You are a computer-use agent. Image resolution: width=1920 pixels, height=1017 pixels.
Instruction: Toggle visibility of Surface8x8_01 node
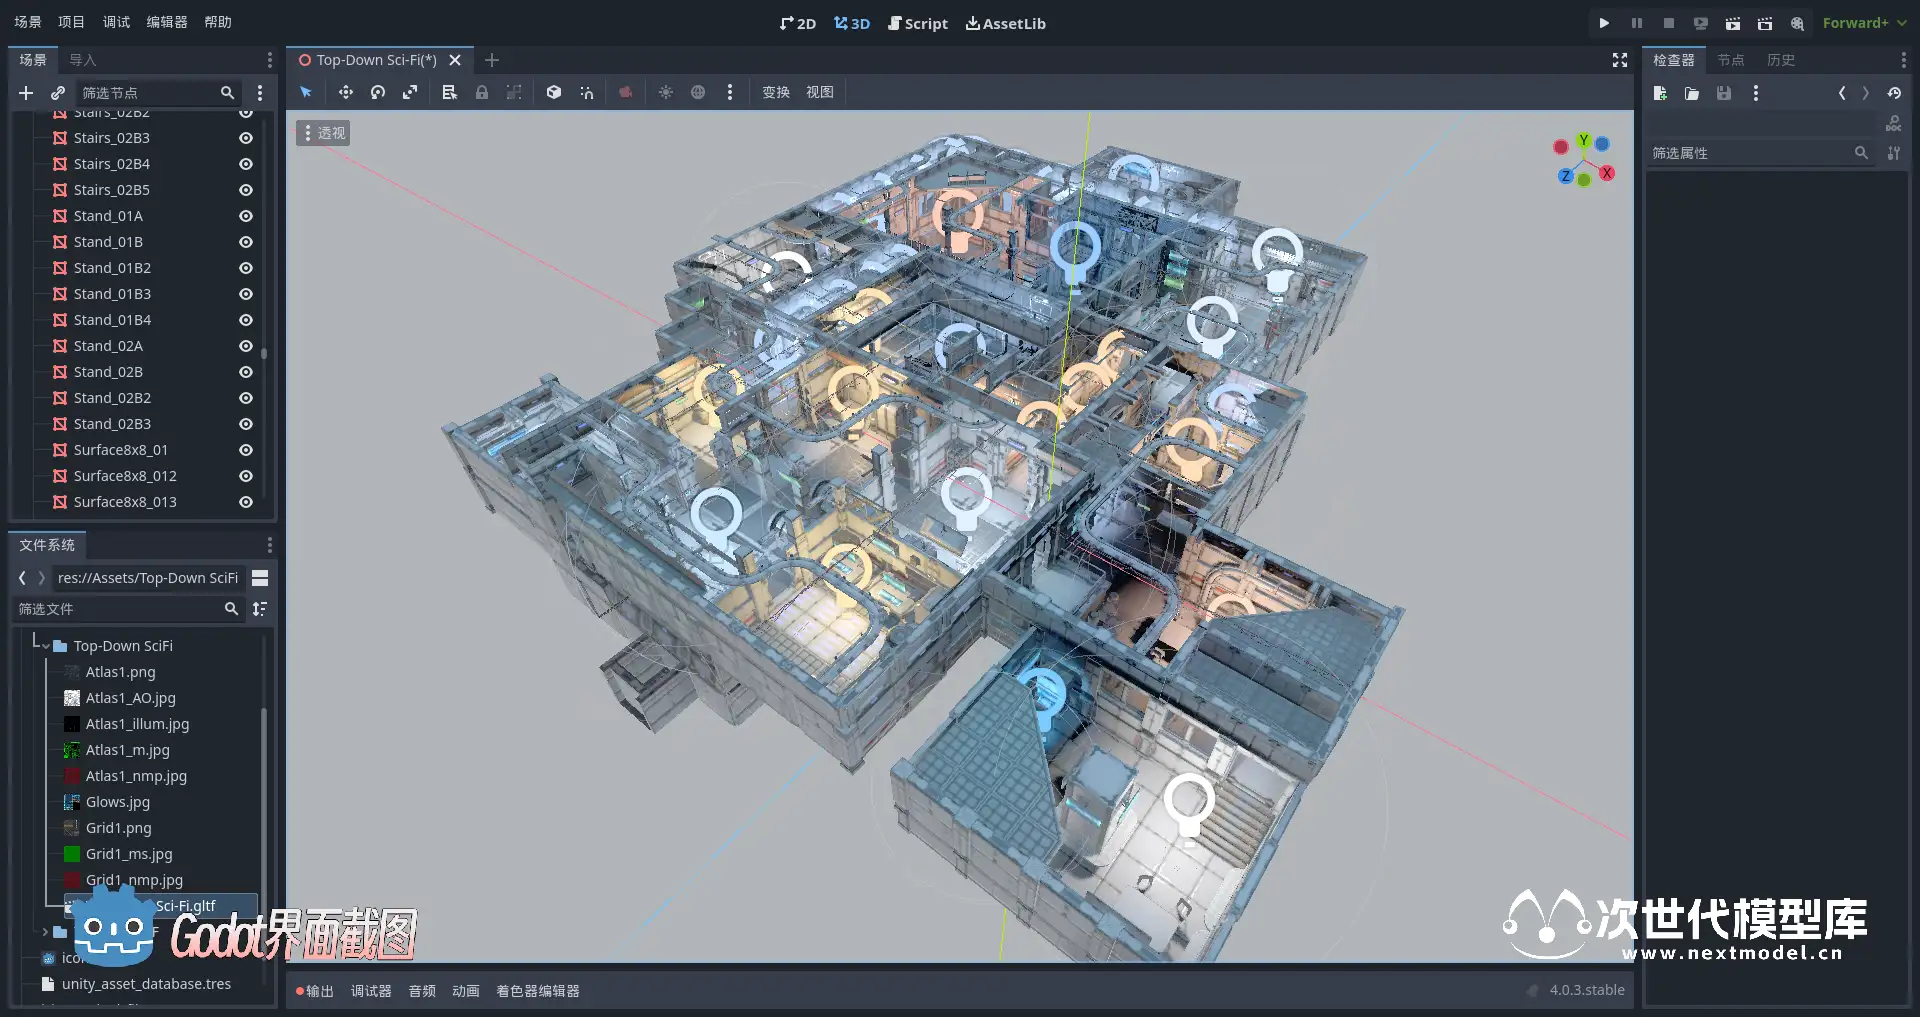246,450
